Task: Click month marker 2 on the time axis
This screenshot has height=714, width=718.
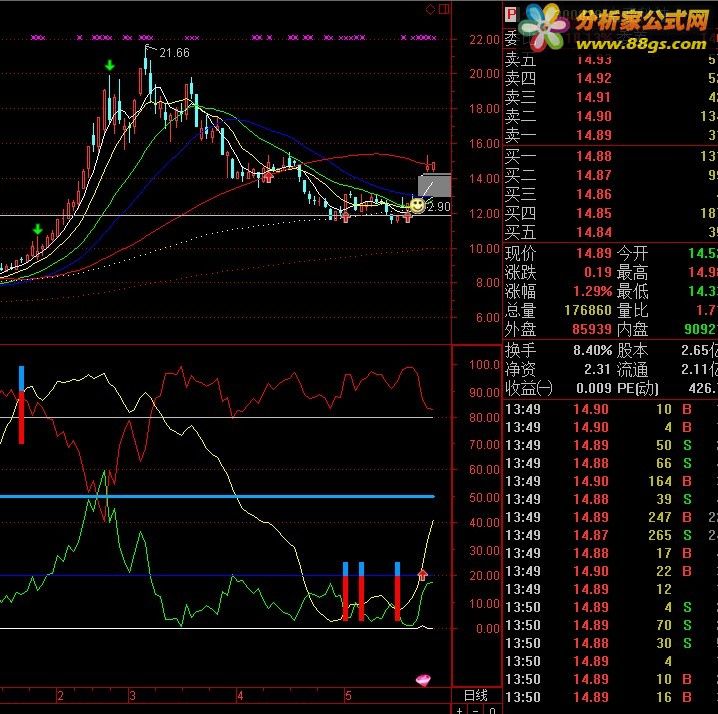Action: tap(60, 696)
